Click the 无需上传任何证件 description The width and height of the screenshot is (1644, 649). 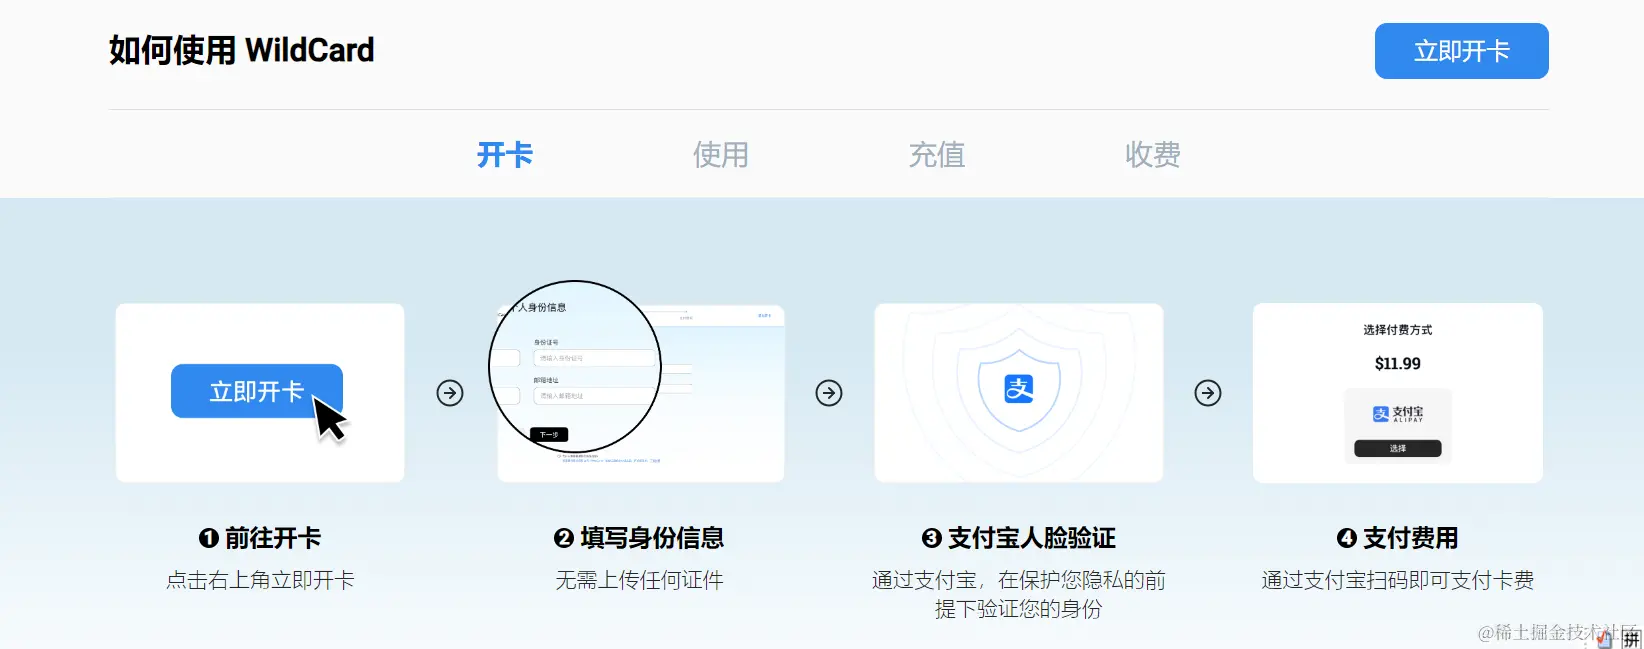pos(639,580)
